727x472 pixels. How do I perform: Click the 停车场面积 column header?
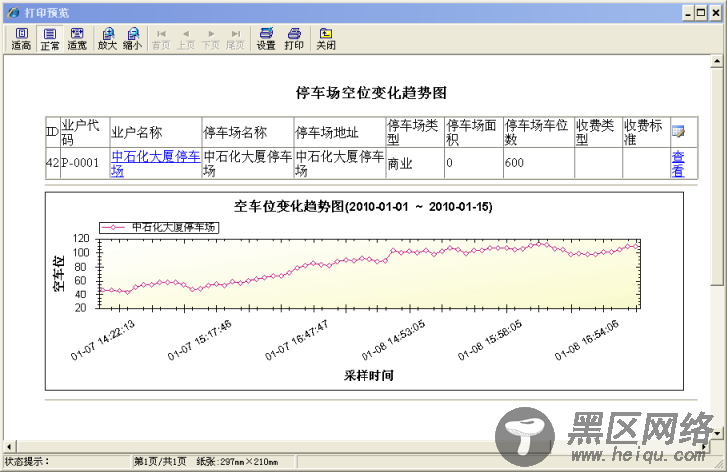click(472, 132)
